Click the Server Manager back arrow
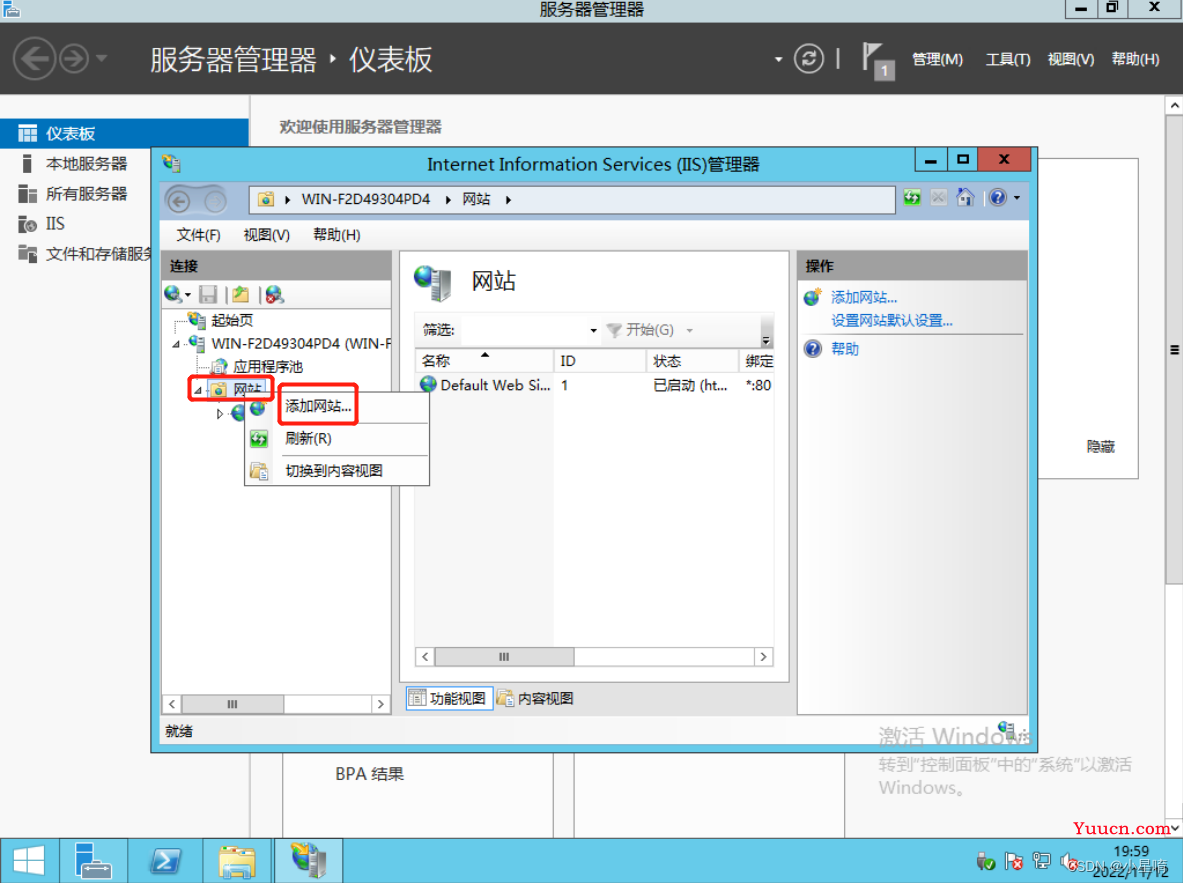1183x883 pixels. [34, 59]
